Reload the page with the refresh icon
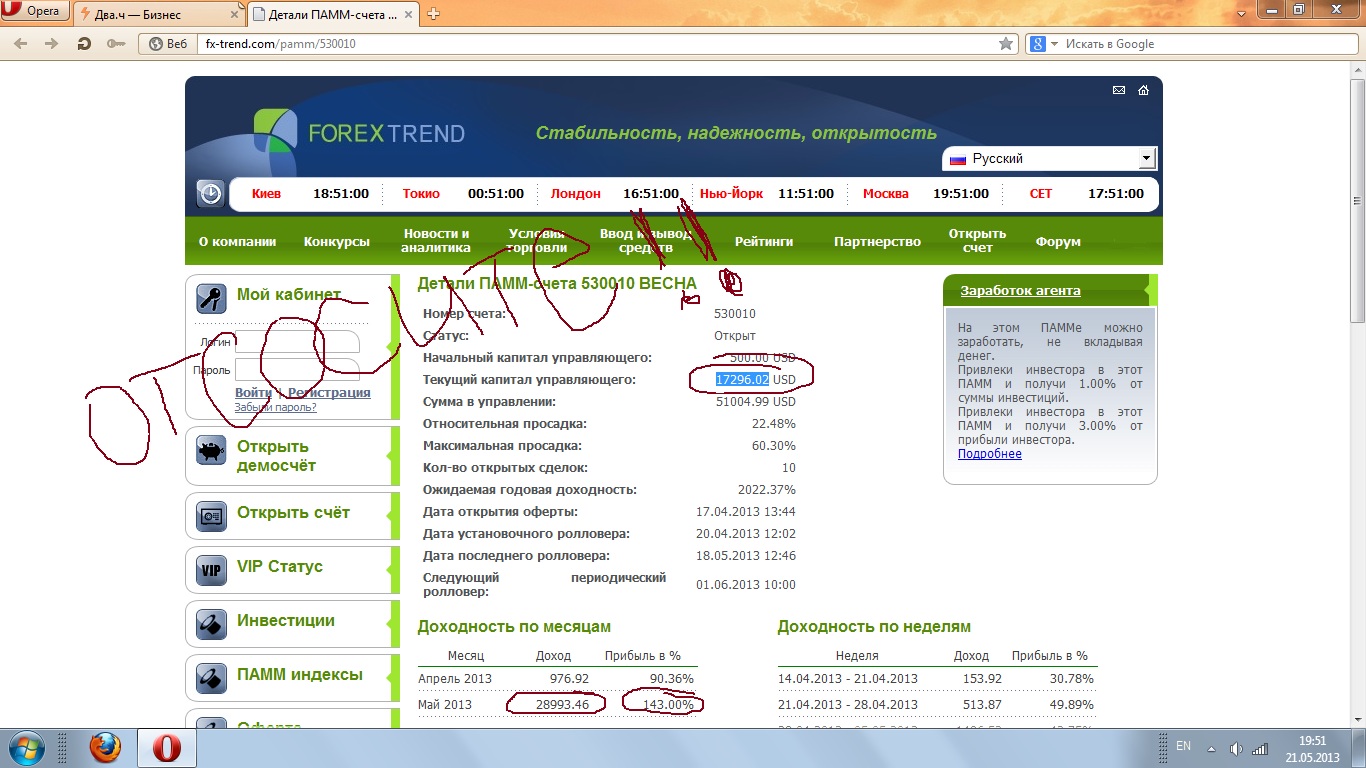This screenshot has width=1366, height=768. click(84, 44)
